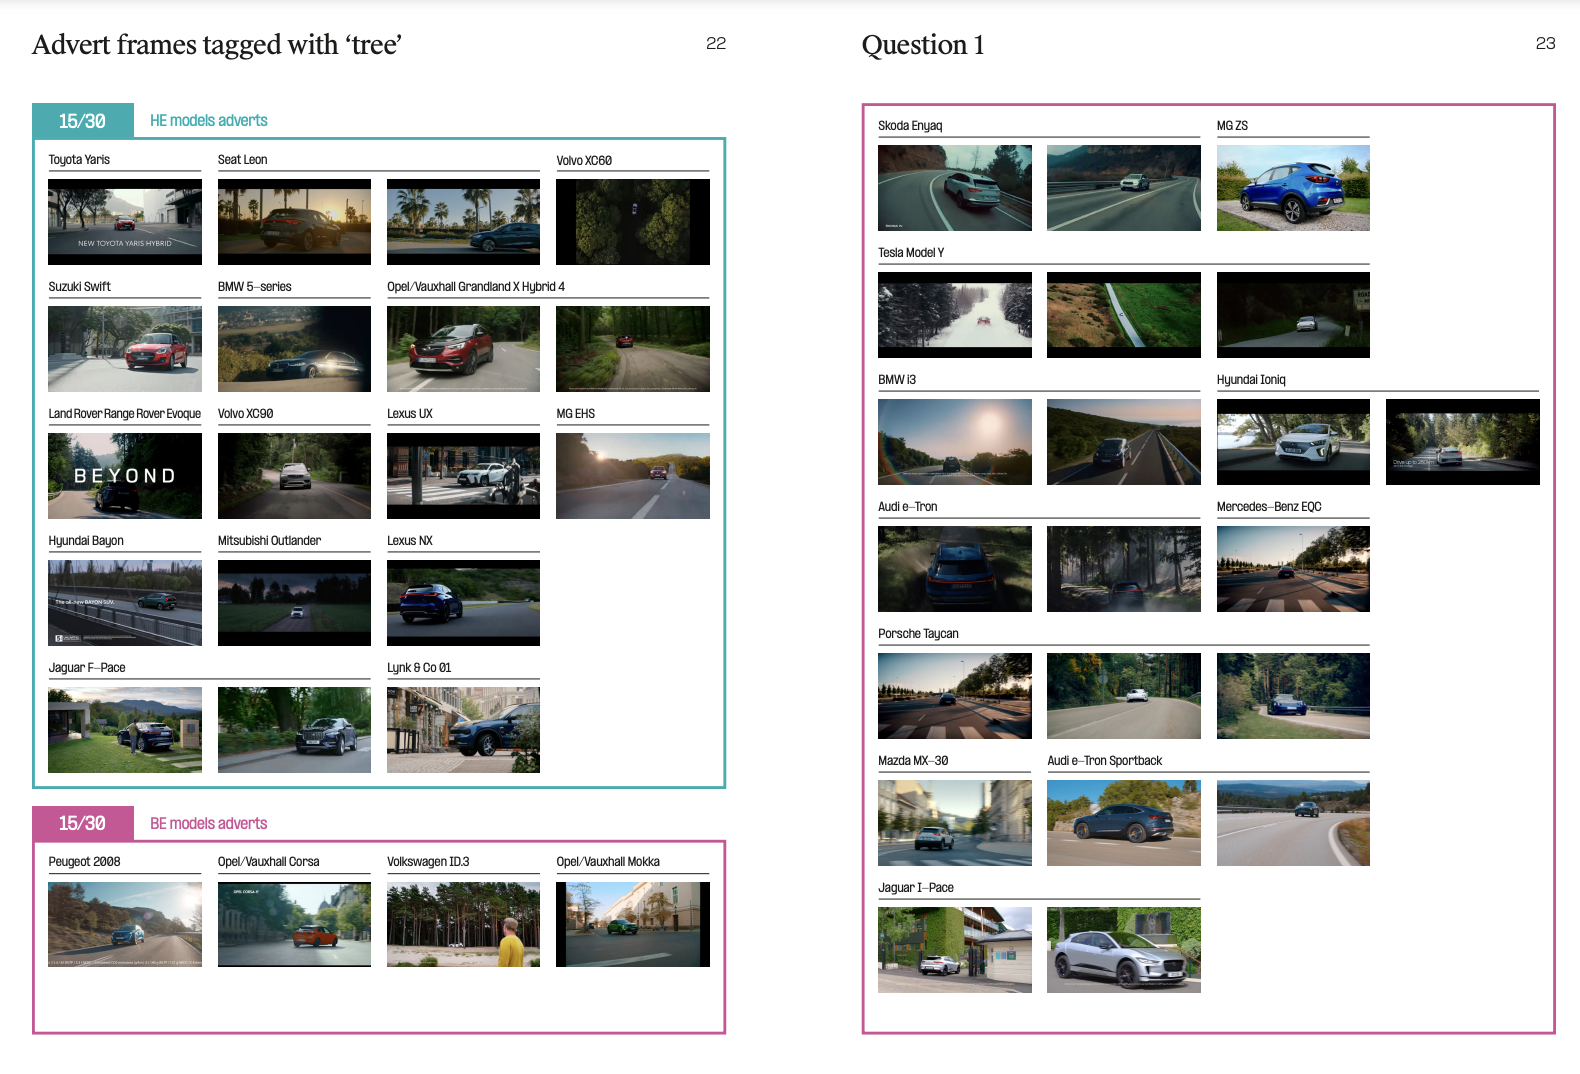
Task: Click the Audi e-Tron label
Action: (x=907, y=507)
